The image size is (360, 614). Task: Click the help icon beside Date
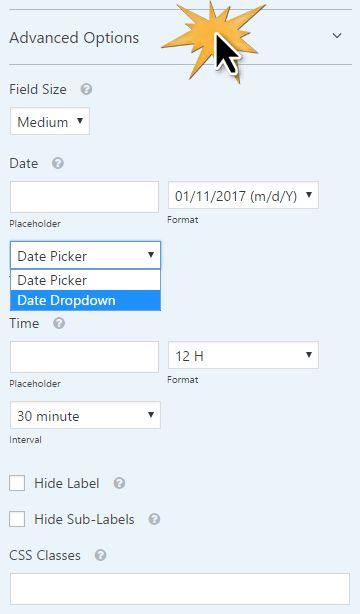[x=58, y=163]
